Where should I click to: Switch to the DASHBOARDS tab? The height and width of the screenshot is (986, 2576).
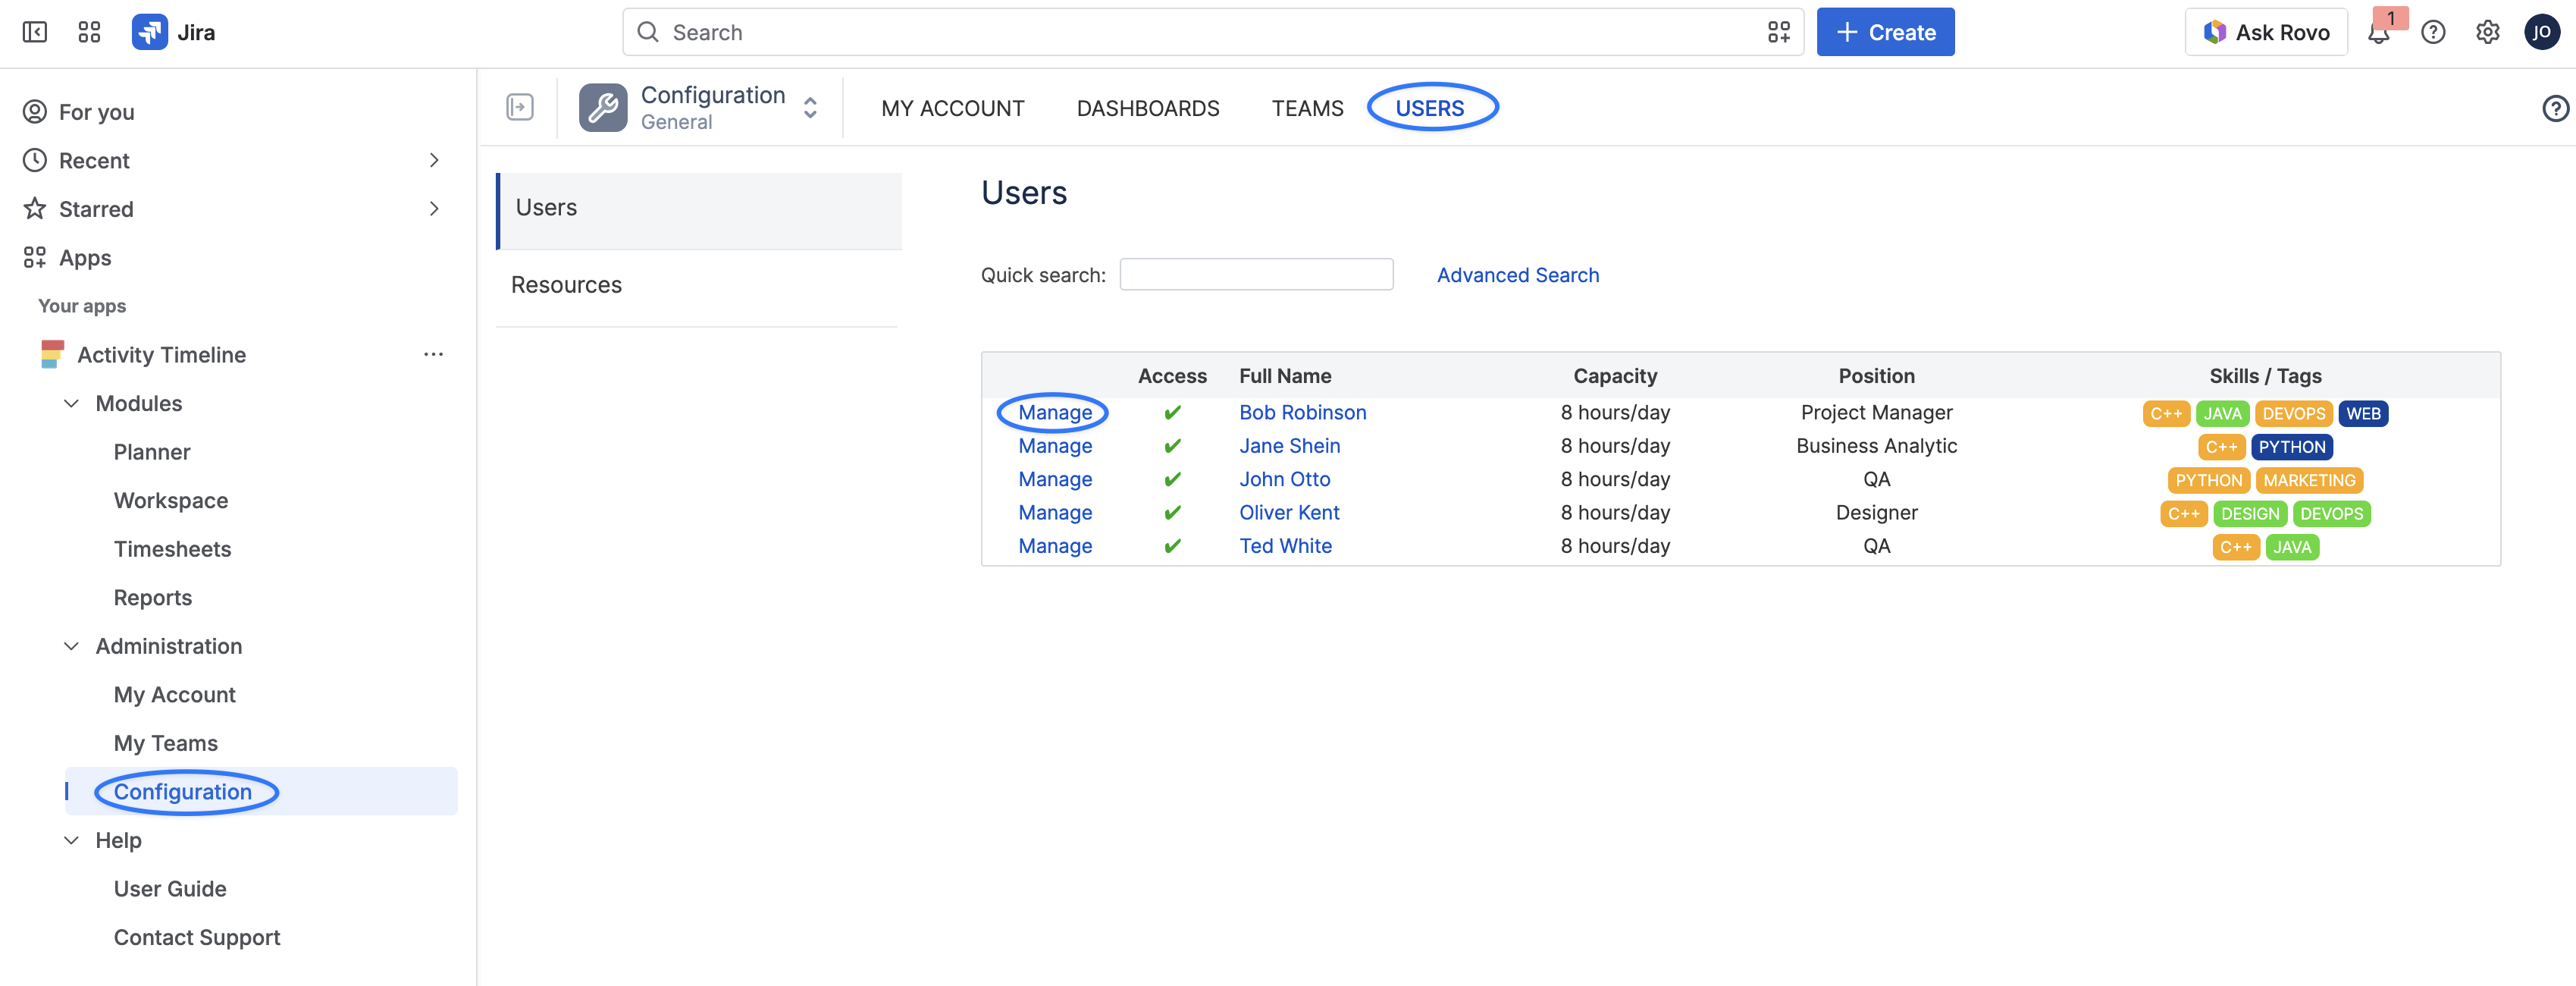1148,108
